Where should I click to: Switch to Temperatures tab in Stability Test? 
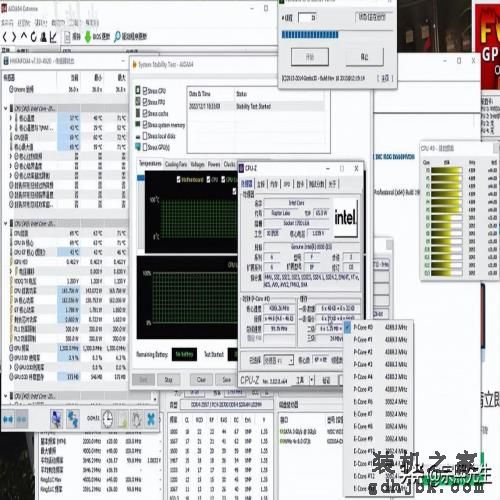150,164
